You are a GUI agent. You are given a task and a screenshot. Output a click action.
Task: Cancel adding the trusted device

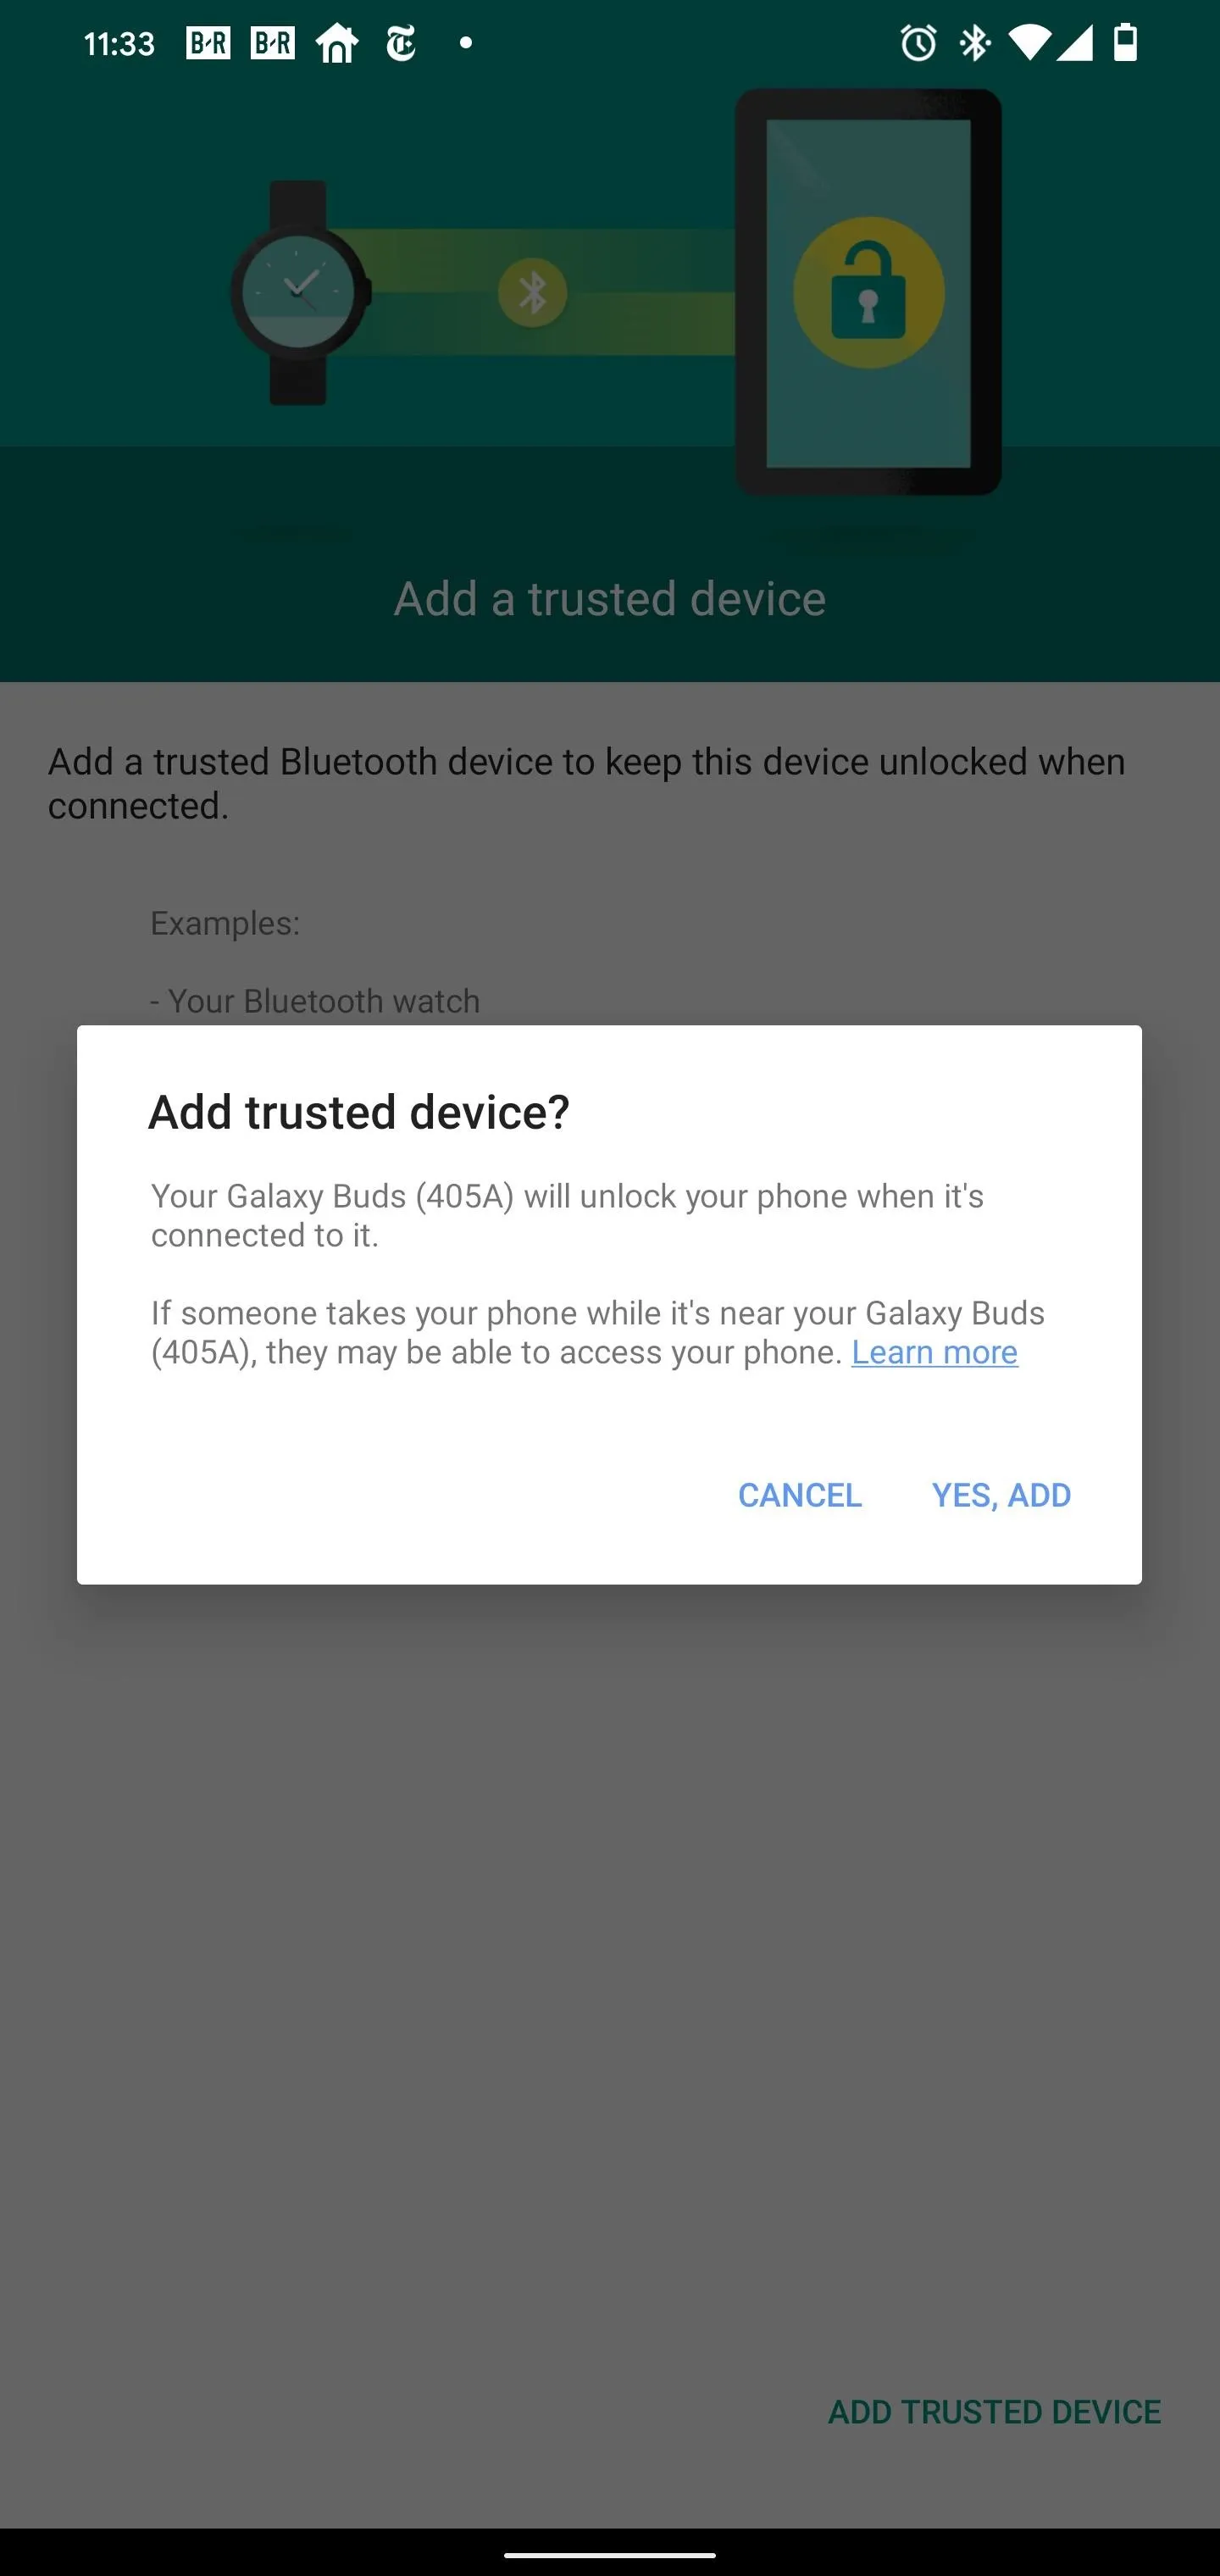click(x=800, y=1495)
